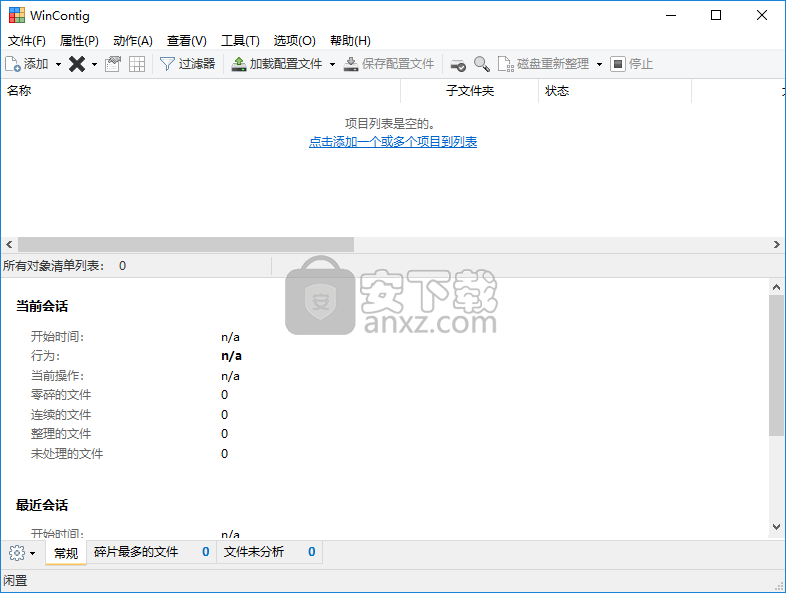
Task: Expand the 加载配置文件 dropdown arrow
Action: [x=332, y=64]
